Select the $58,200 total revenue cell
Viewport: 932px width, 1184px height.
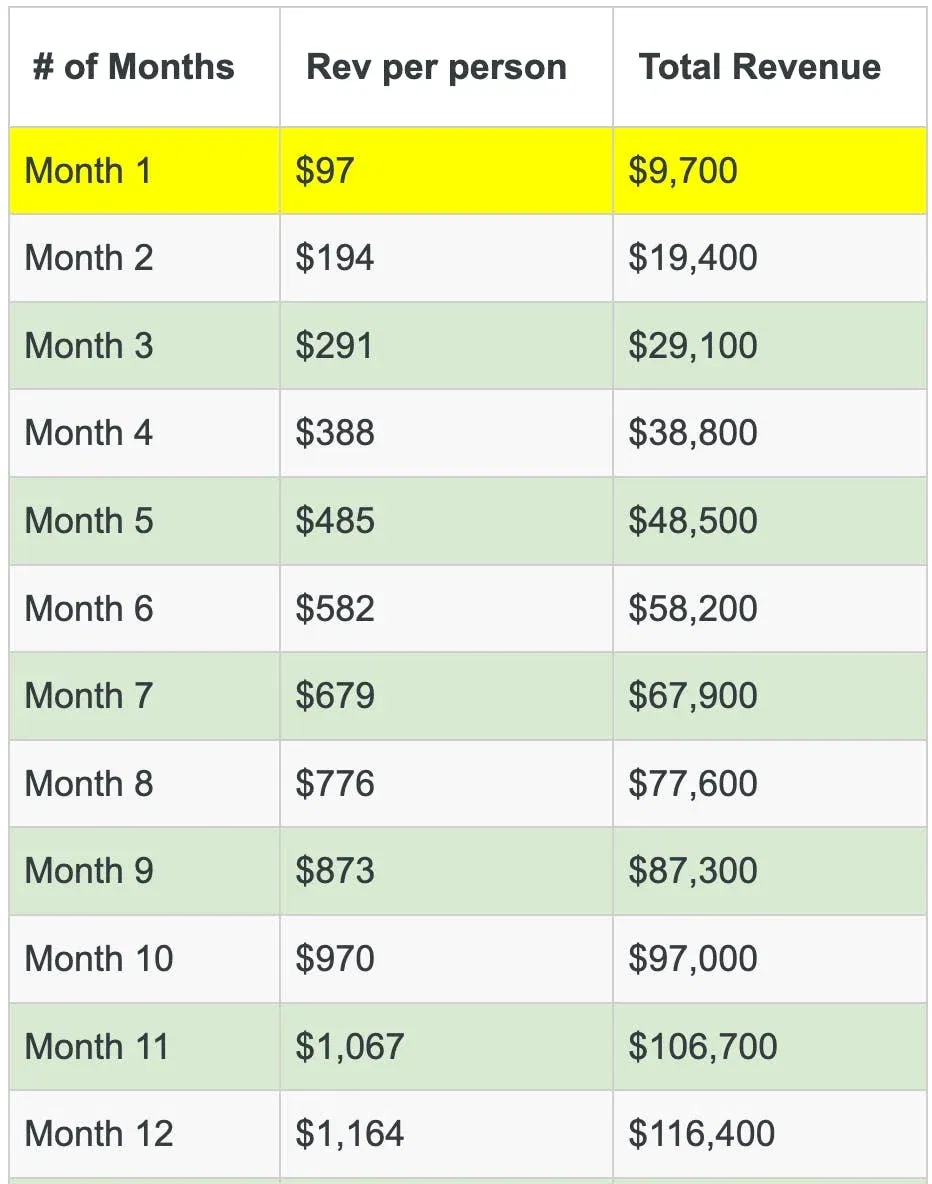(770, 609)
